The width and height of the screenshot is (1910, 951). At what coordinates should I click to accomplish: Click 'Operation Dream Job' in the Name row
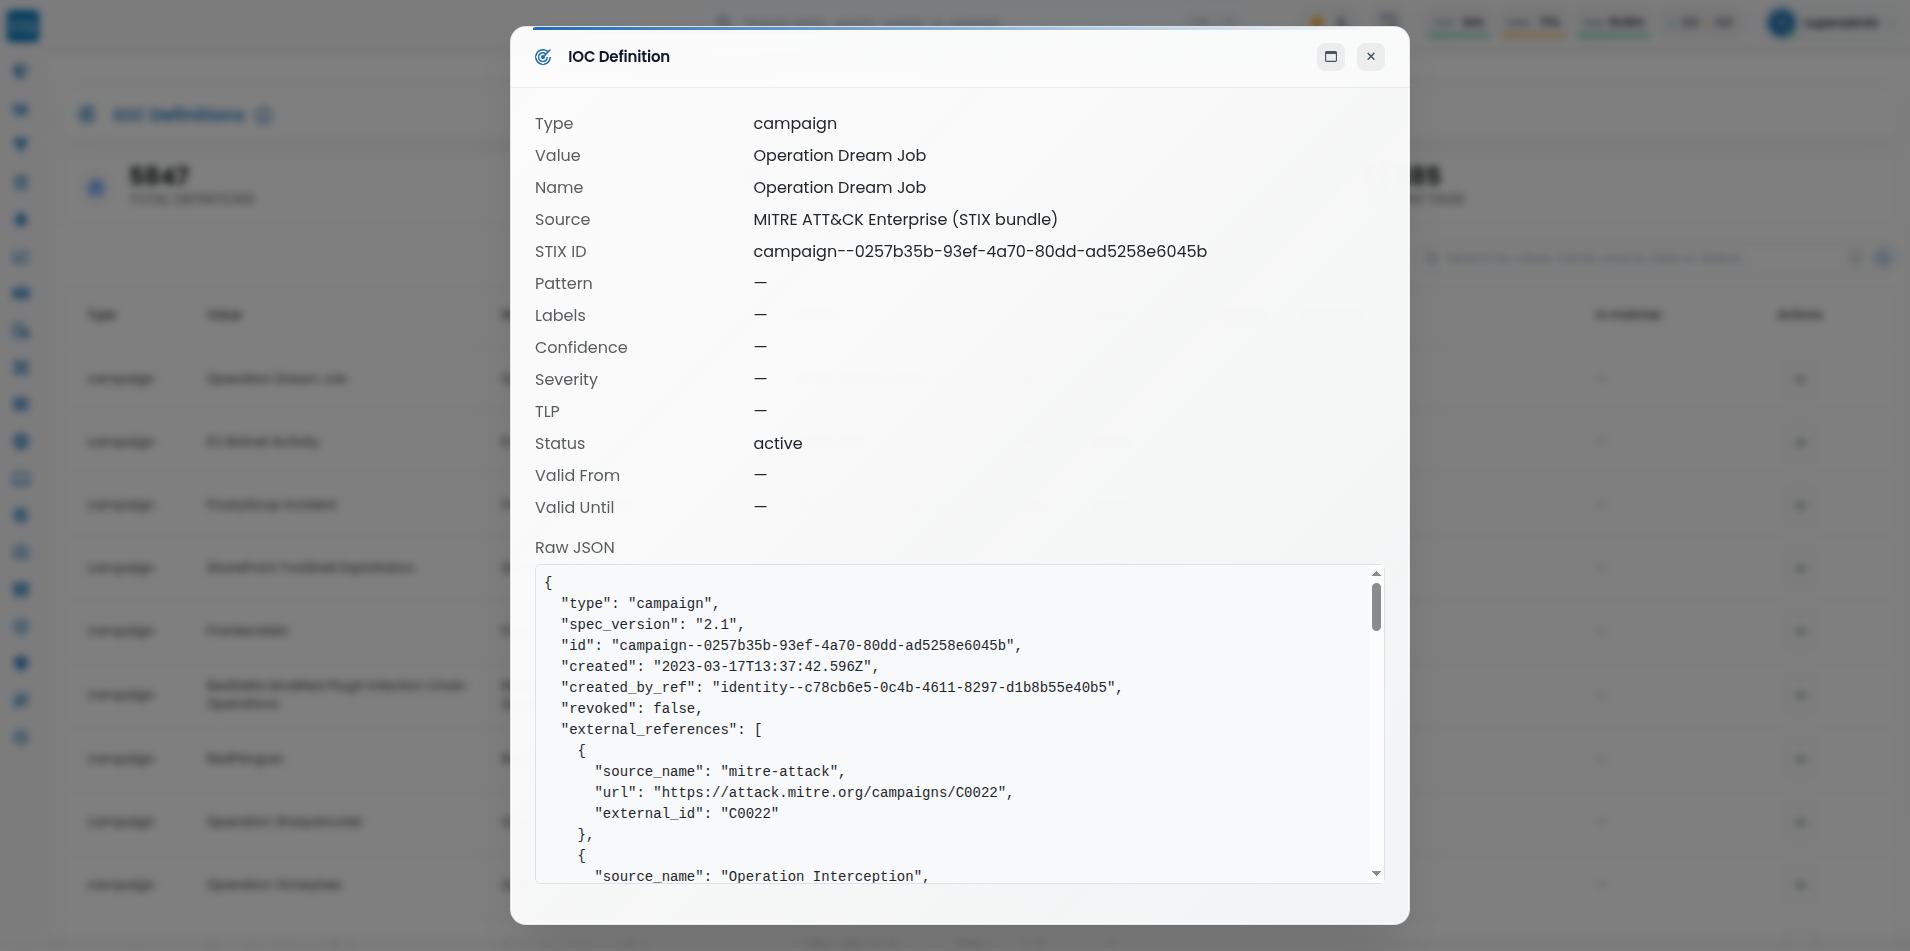tap(840, 188)
